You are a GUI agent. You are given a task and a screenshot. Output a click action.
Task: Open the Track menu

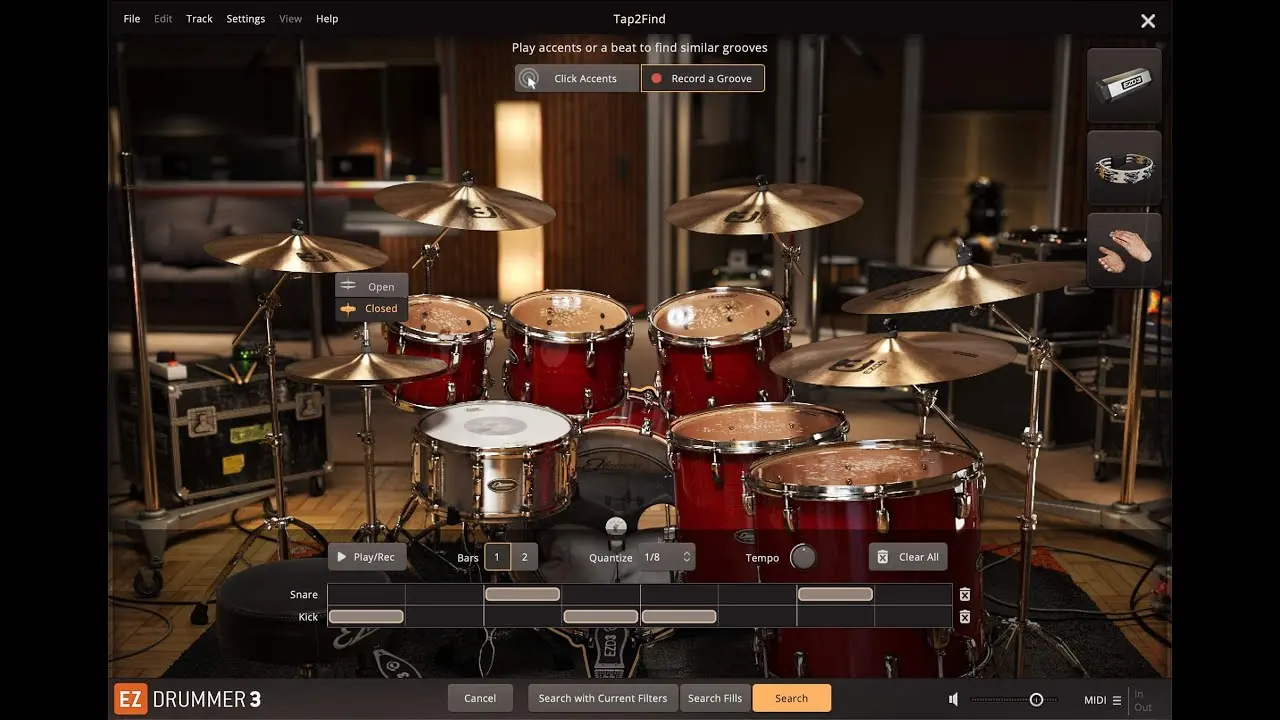[x=199, y=19]
